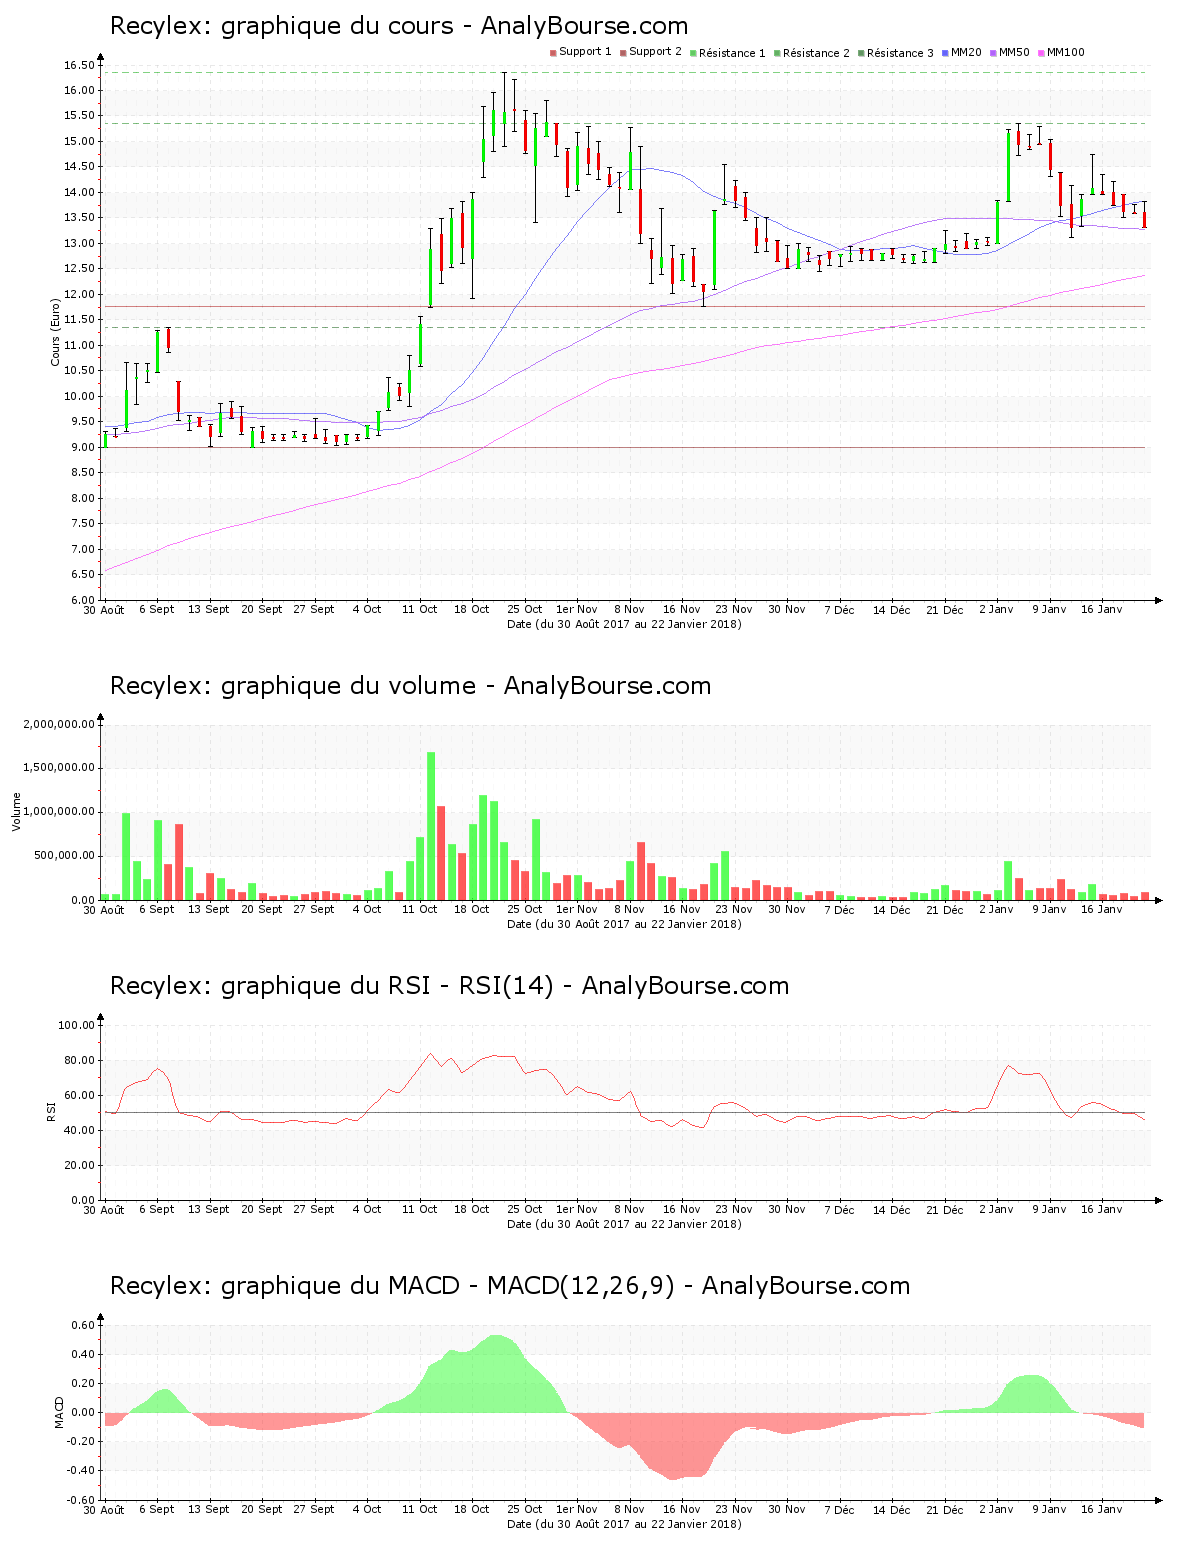Select the Résistance 2 legend label
The height and width of the screenshot is (1550, 1200).
point(816,53)
